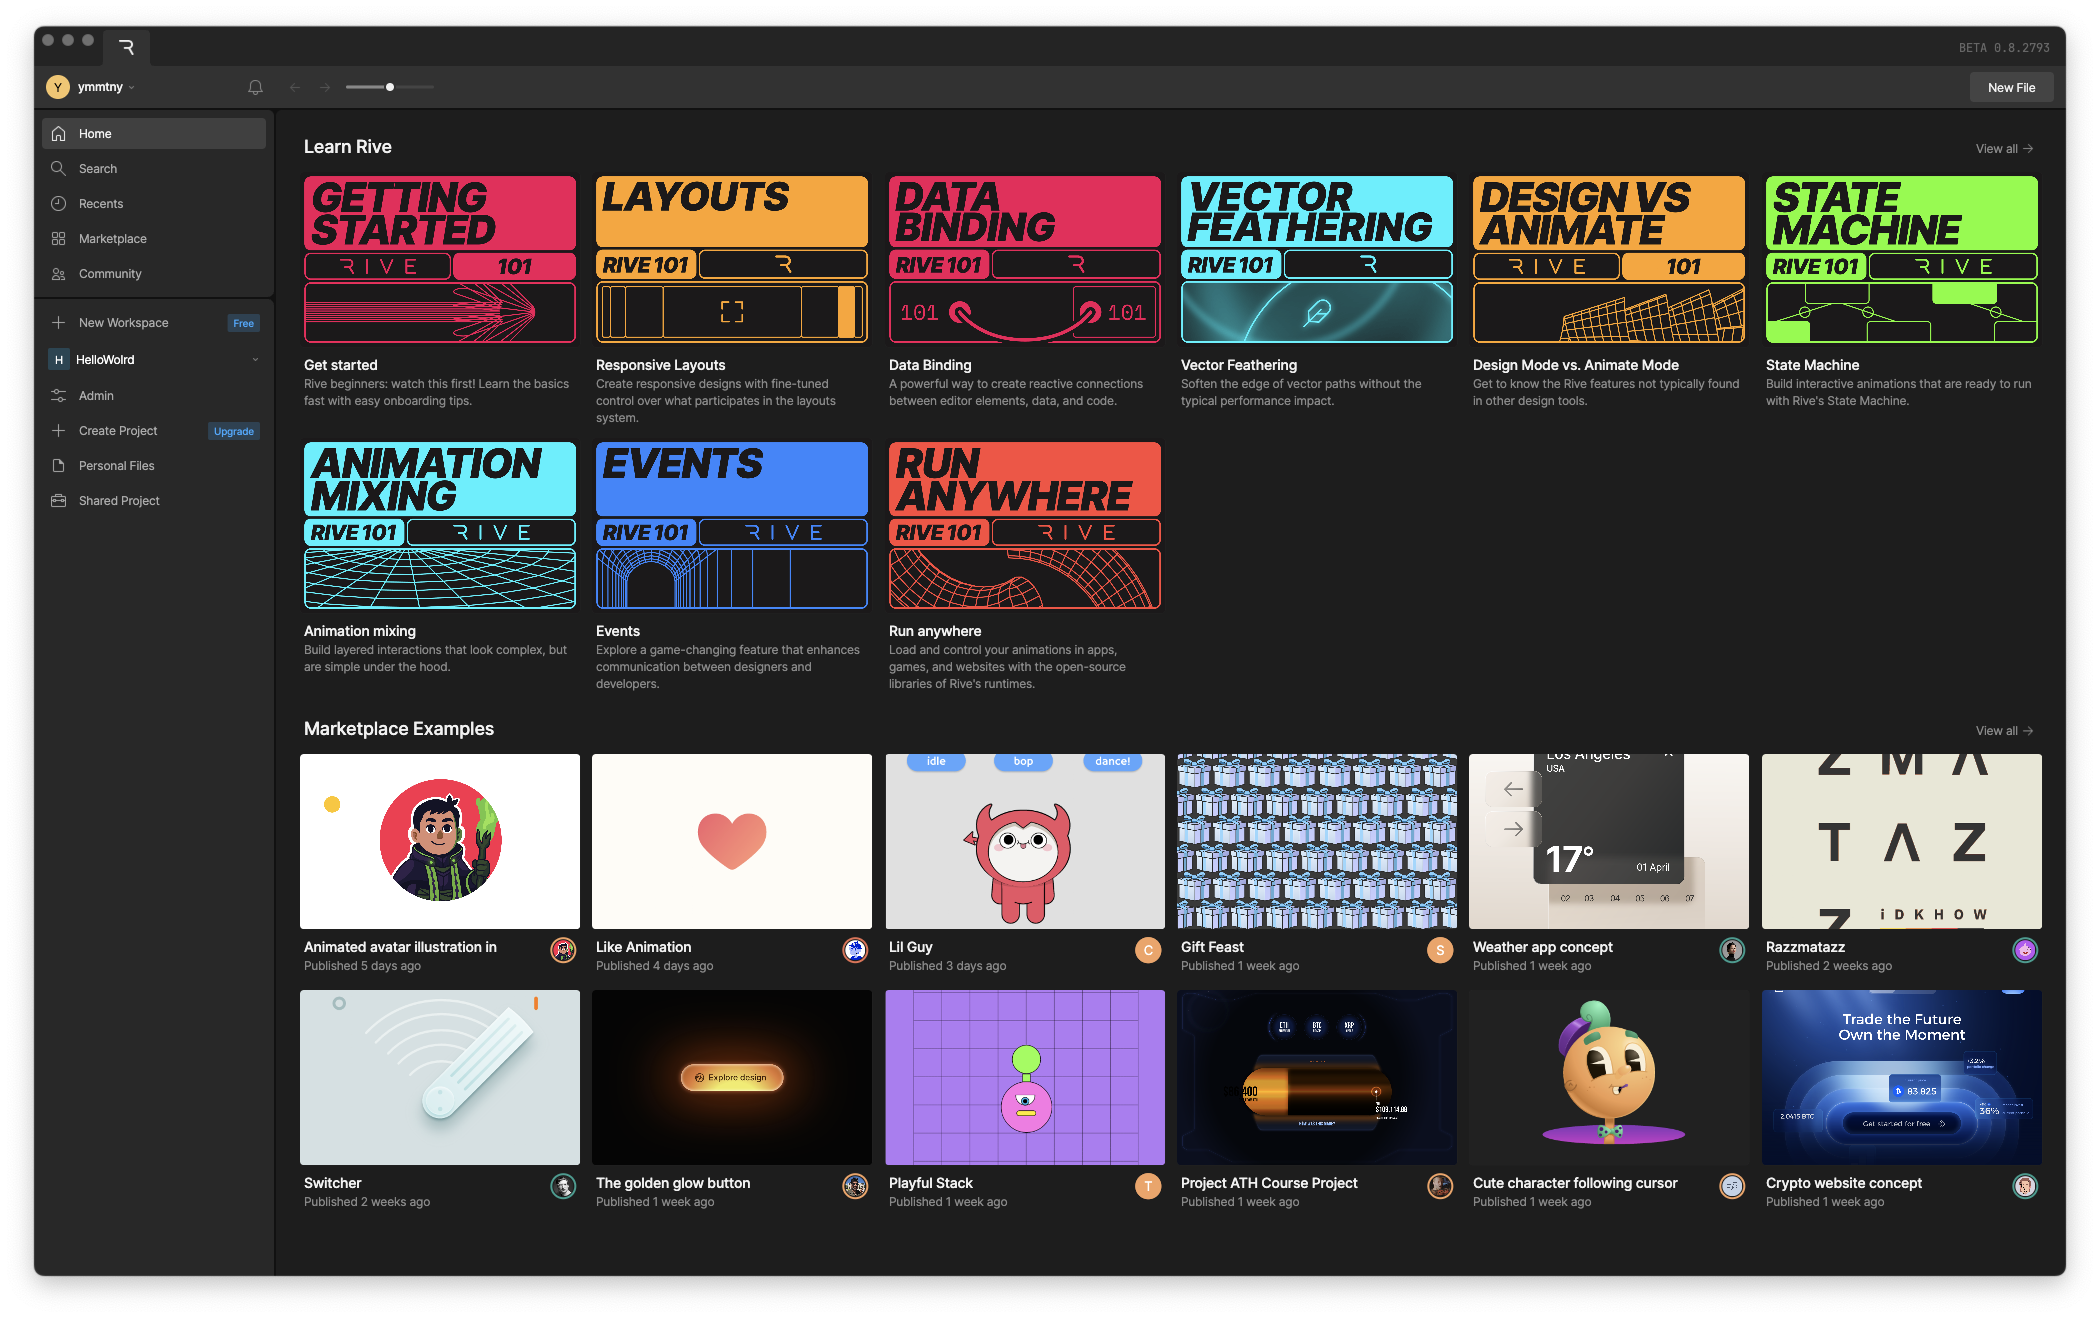Image resolution: width=2100 pixels, height=1318 pixels.
Task: Go back with the left arrow
Action: coord(295,87)
